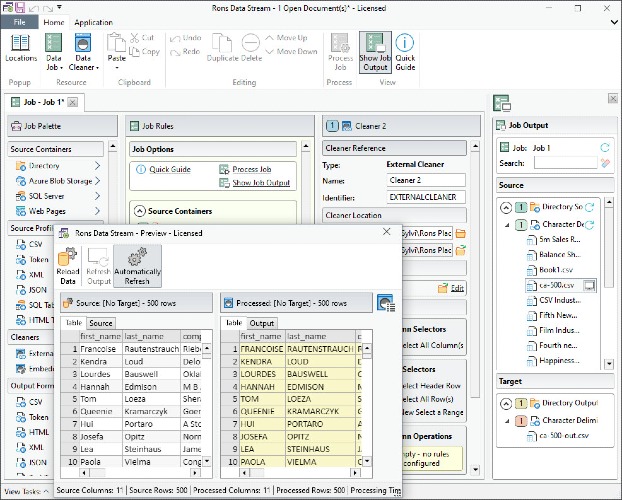Expand SQL Server arrow
This screenshot has width=622, height=500.
coord(98,196)
